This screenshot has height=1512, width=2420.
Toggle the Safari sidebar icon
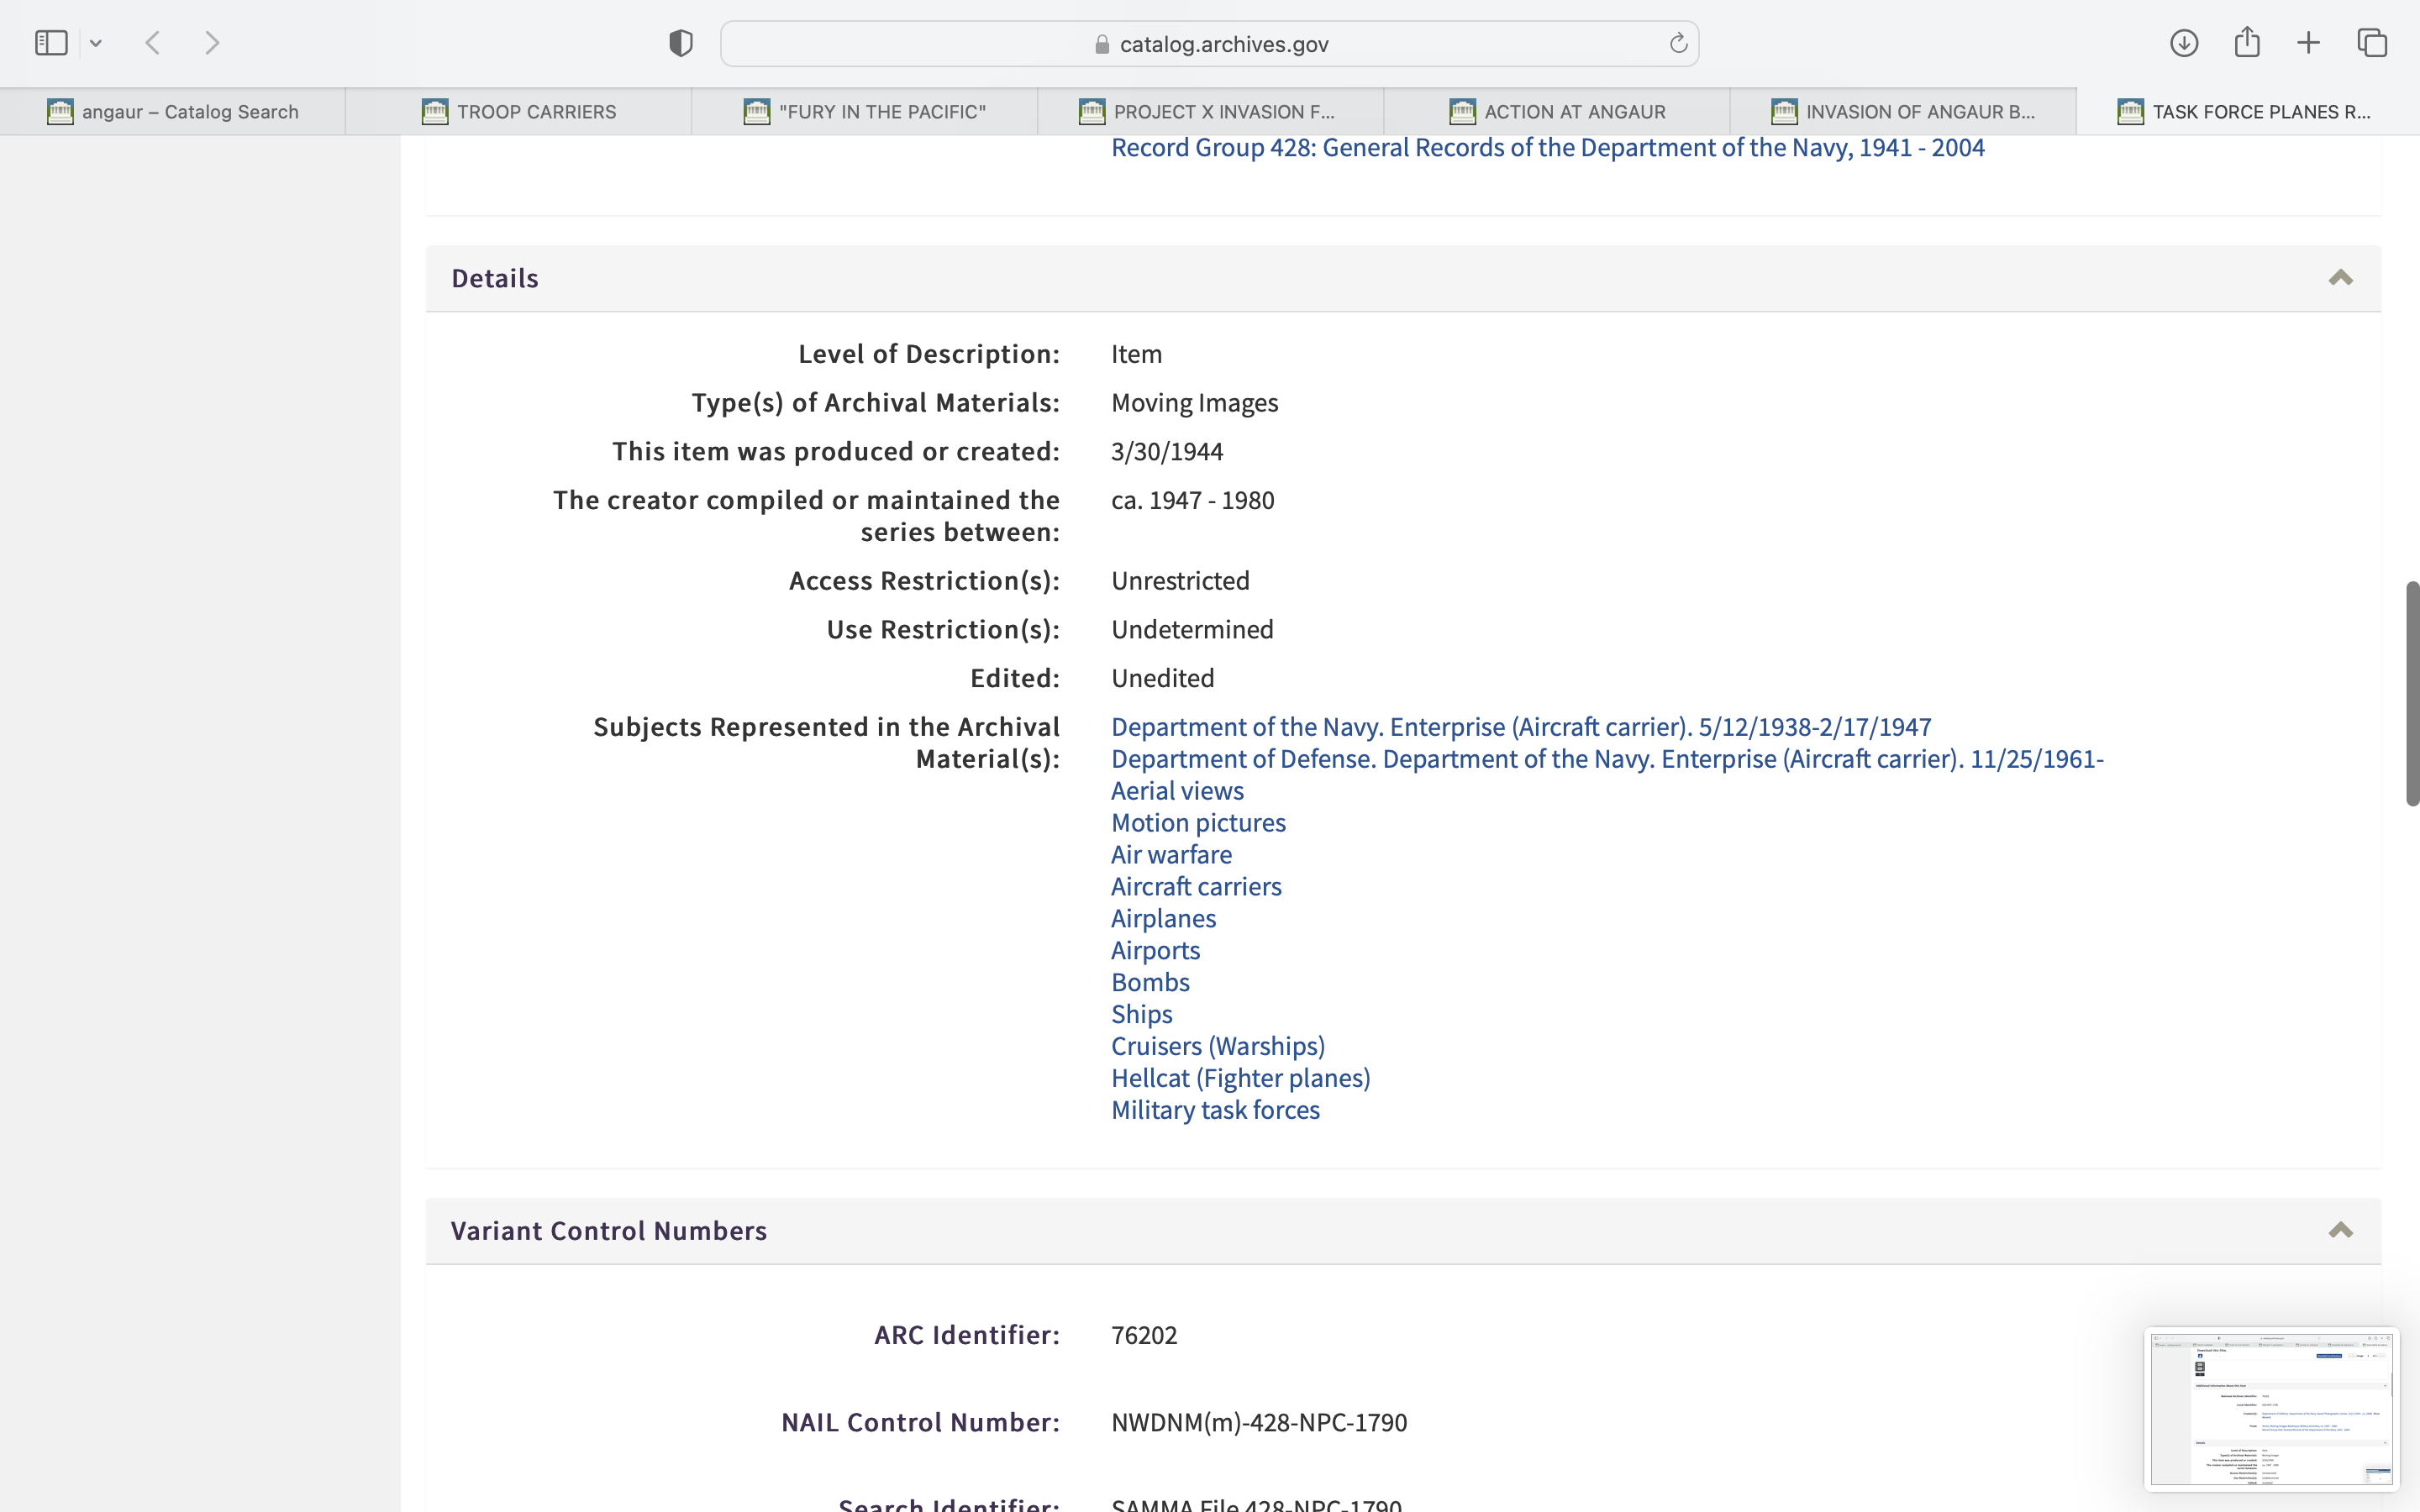coord(51,43)
